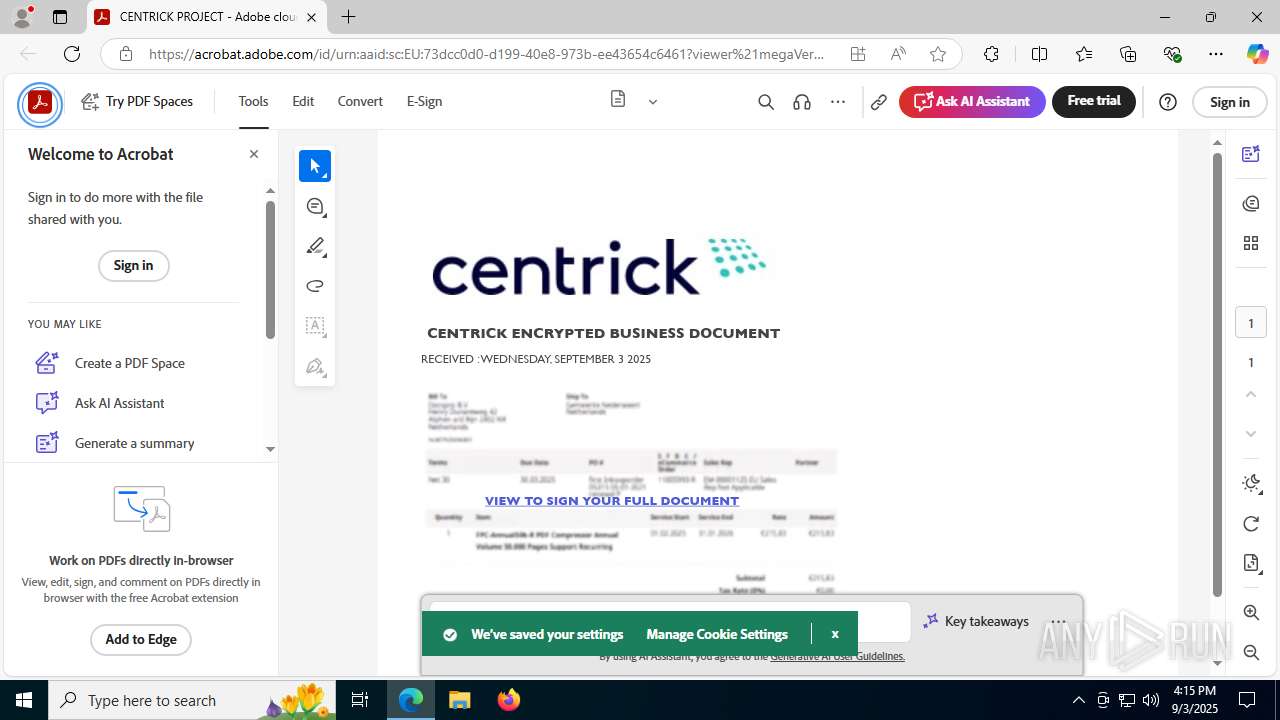Screen dimensions: 1280x720
Task: Open Edge settings and more menu
Action: click(1215, 54)
